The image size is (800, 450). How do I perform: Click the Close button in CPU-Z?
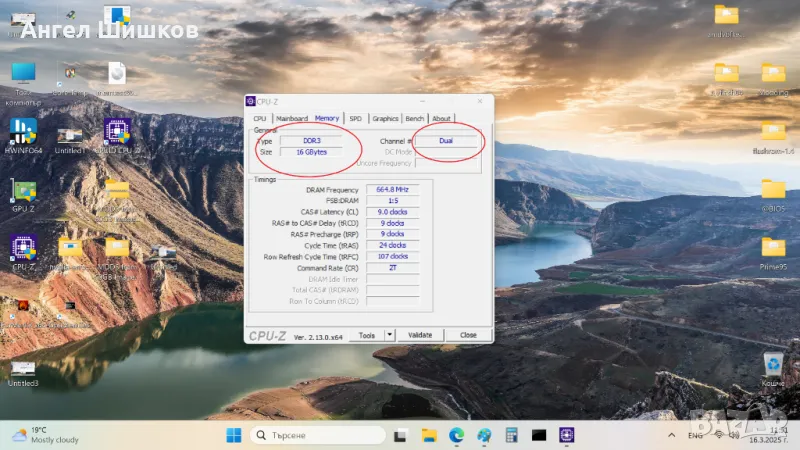[x=467, y=335]
